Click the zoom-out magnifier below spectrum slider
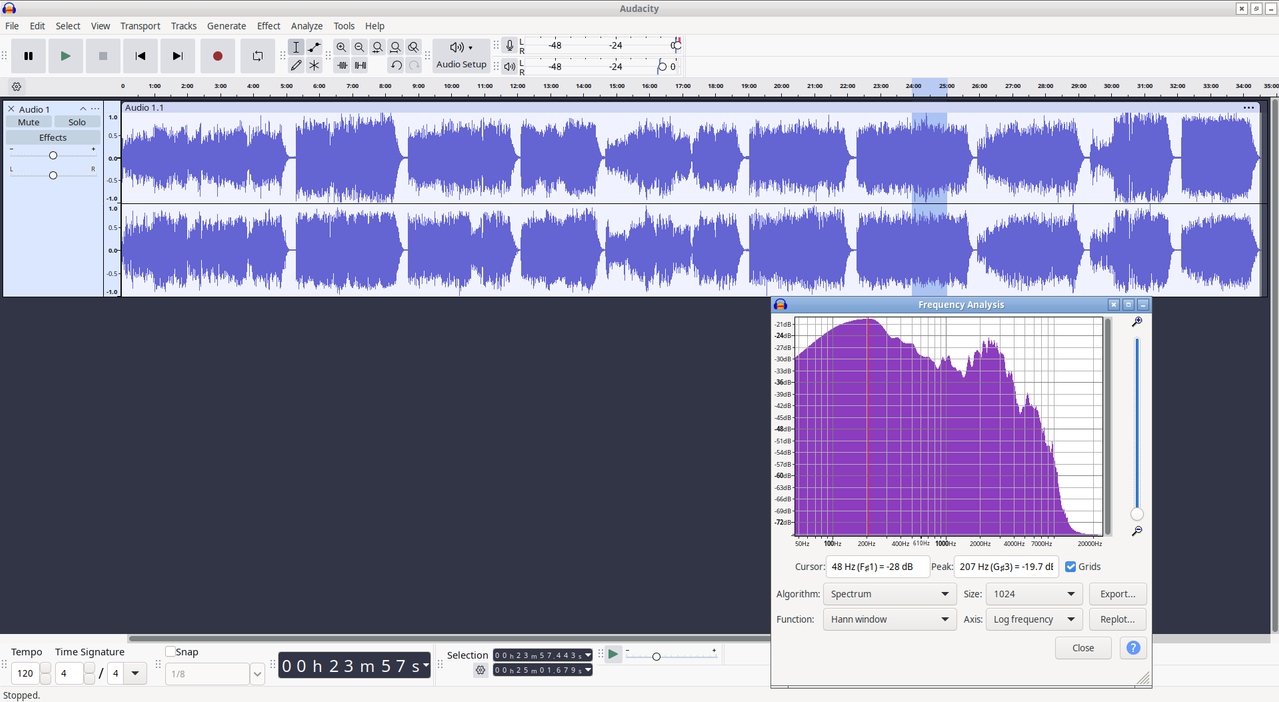The height and width of the screenshot is (702, 1279). (1137, 531)
